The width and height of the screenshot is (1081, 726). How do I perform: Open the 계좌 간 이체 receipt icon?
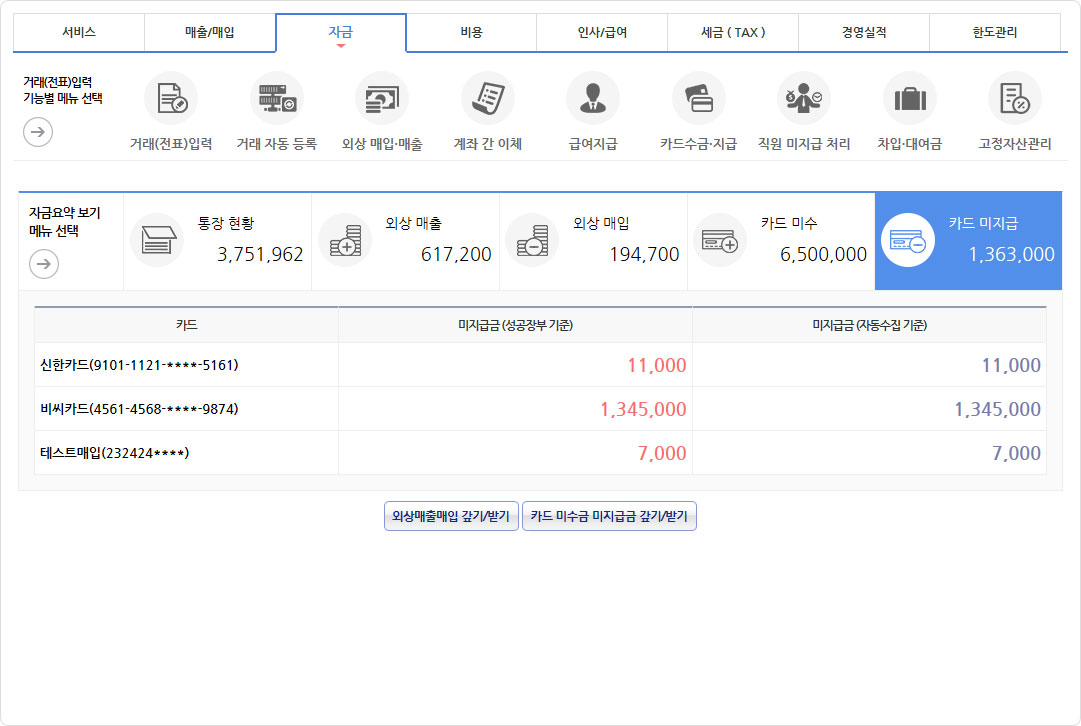(x=487, y=98)
